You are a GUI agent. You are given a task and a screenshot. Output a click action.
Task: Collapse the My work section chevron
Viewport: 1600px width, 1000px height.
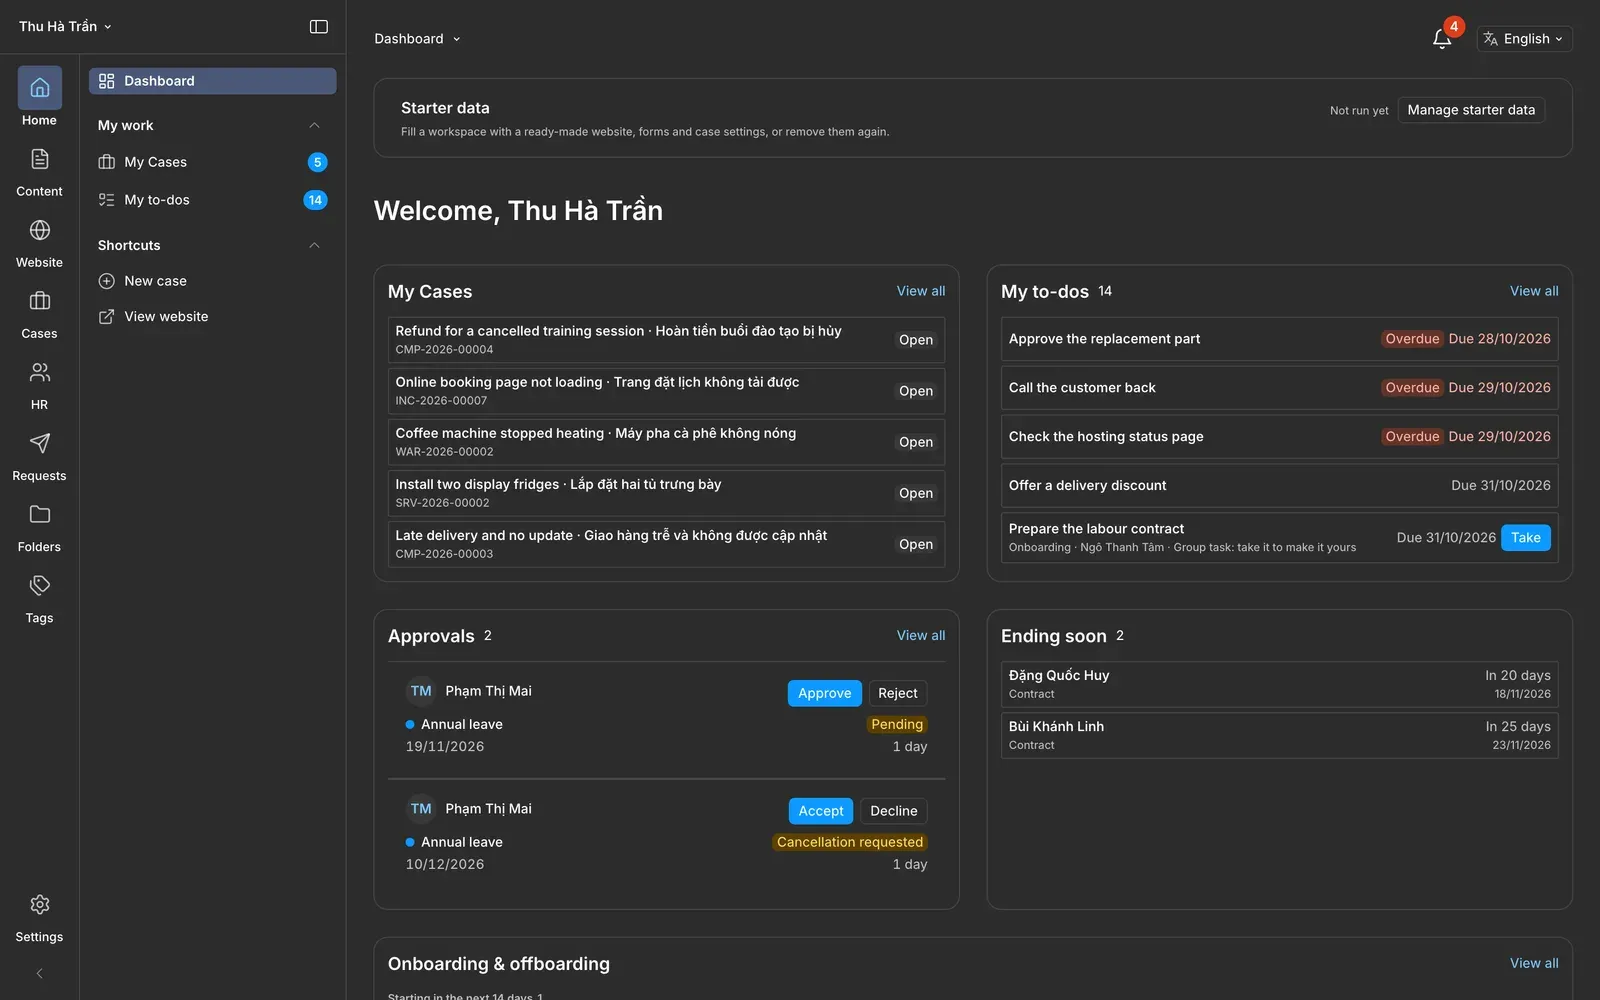coord(314,125)
